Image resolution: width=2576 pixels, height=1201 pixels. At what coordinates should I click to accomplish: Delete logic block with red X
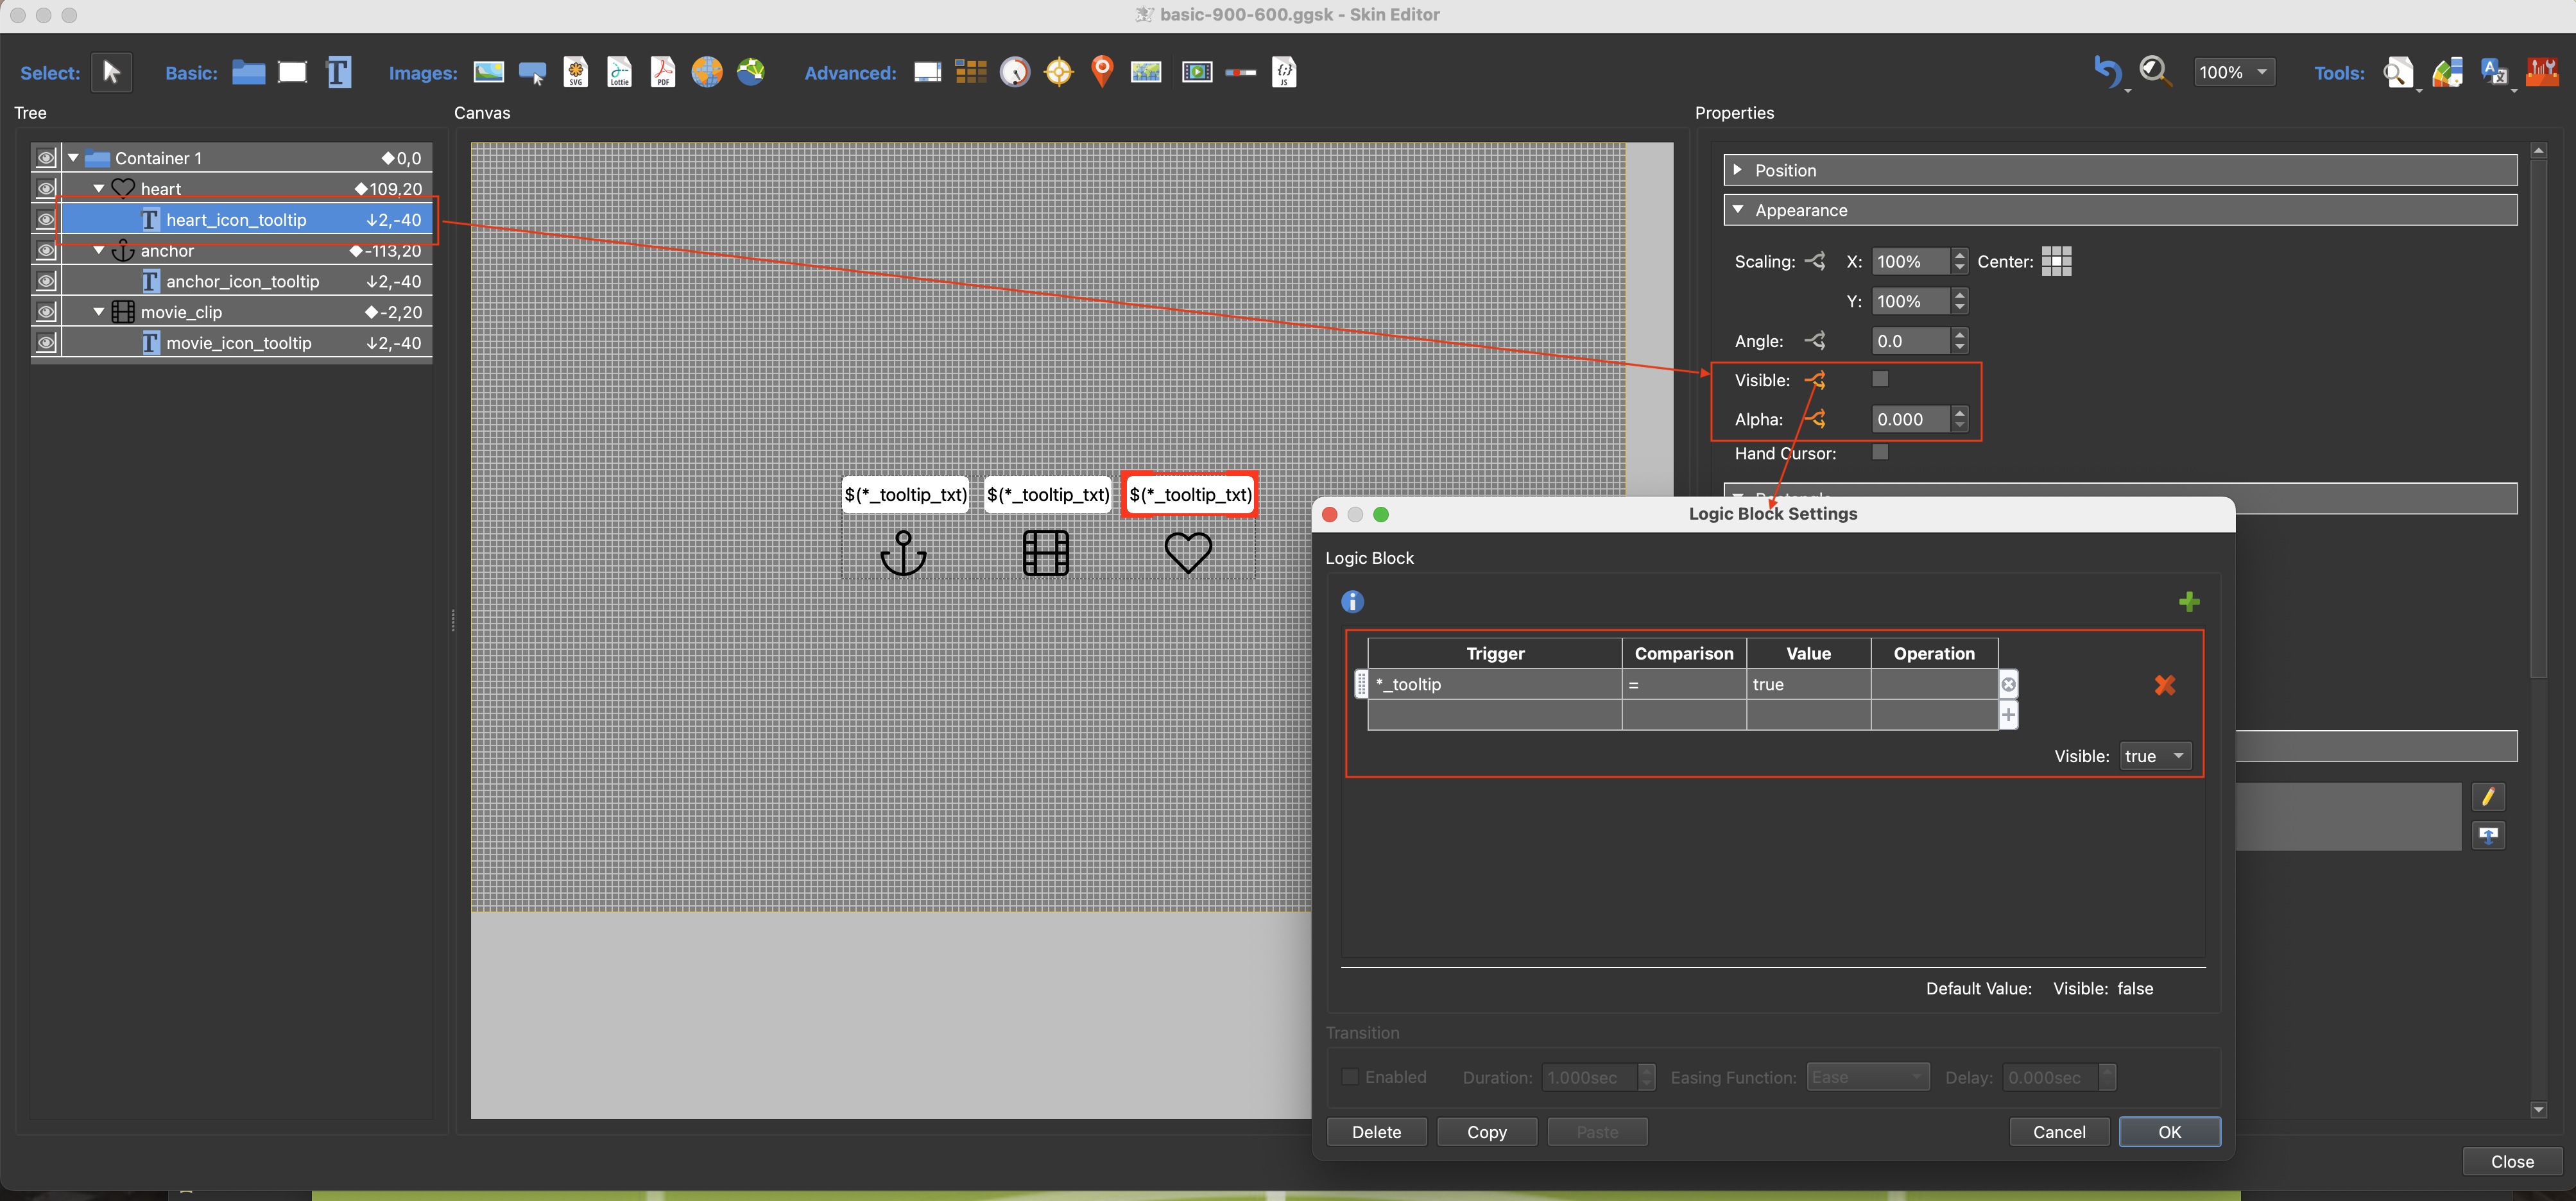point(2165,685)
